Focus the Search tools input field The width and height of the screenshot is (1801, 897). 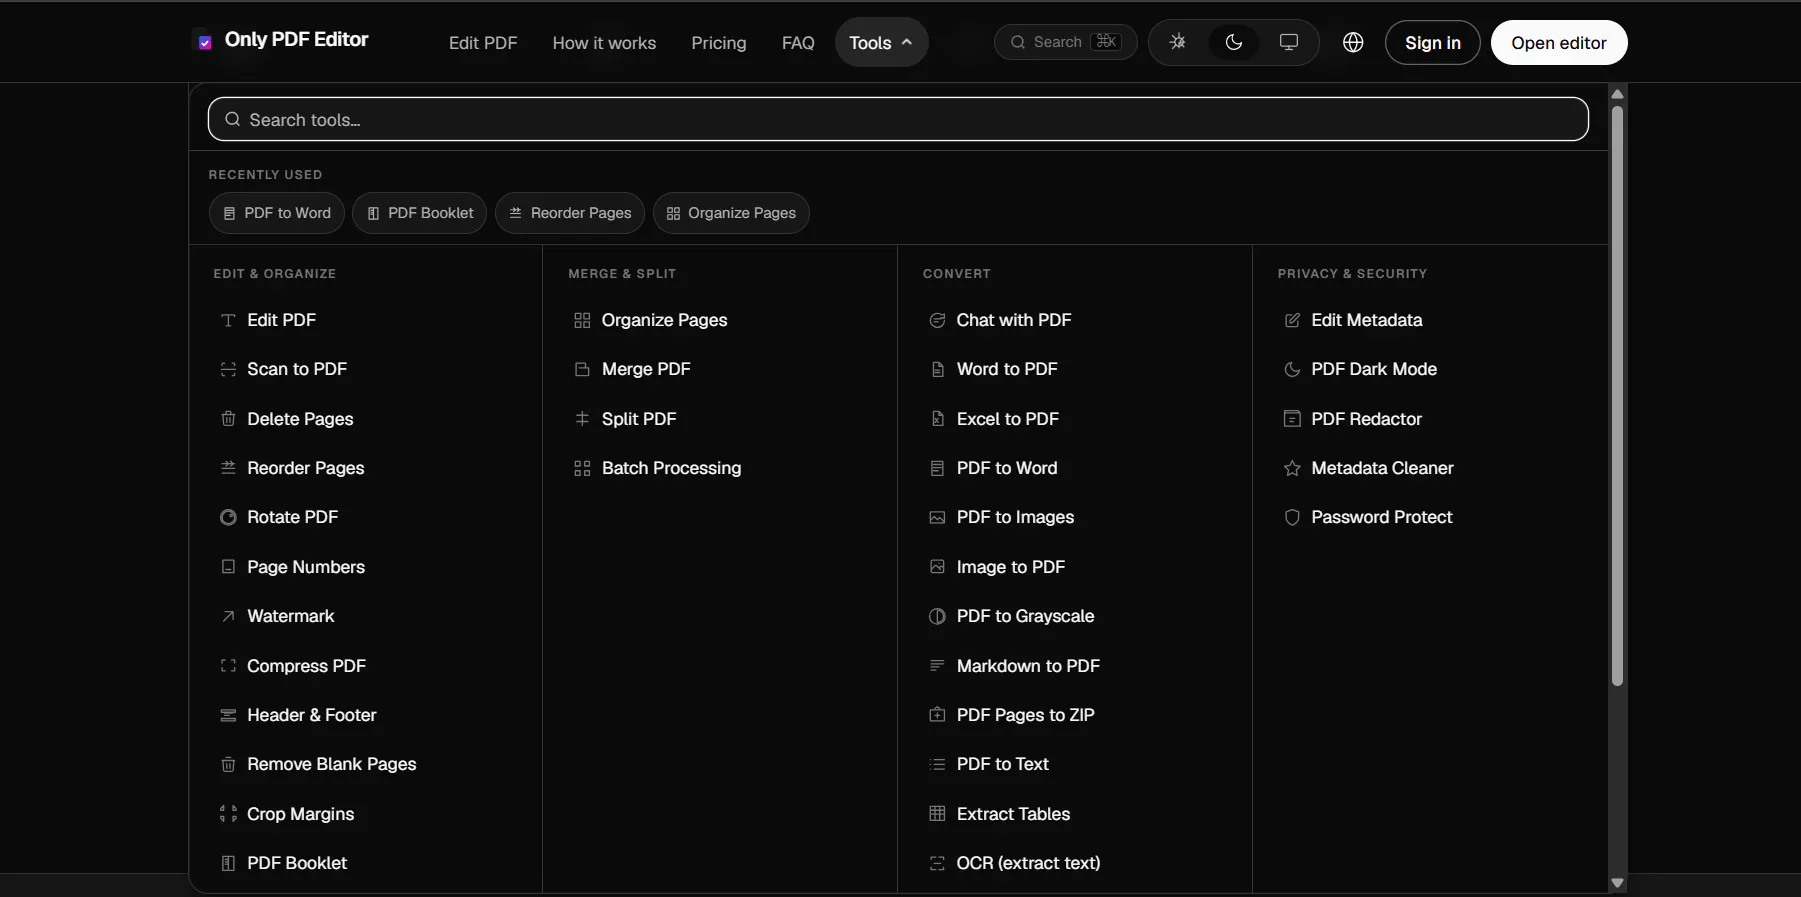[x=898, y=119]
